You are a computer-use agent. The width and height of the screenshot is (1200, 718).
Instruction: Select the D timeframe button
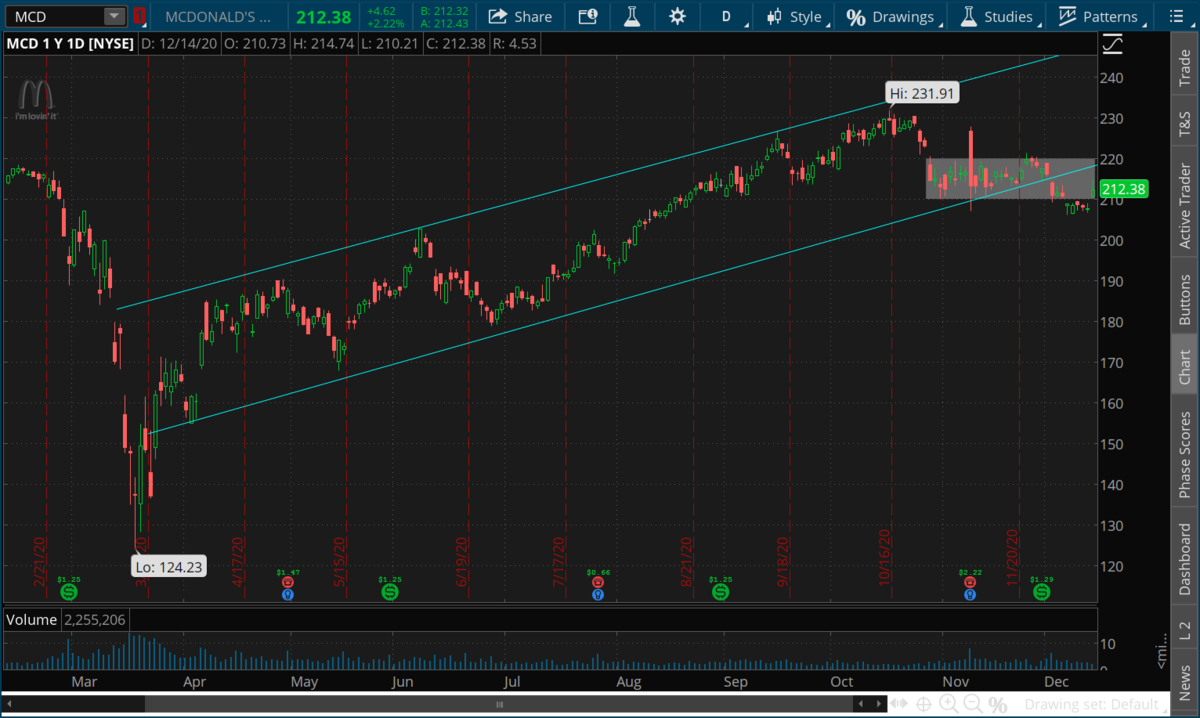tap(726, 17)
